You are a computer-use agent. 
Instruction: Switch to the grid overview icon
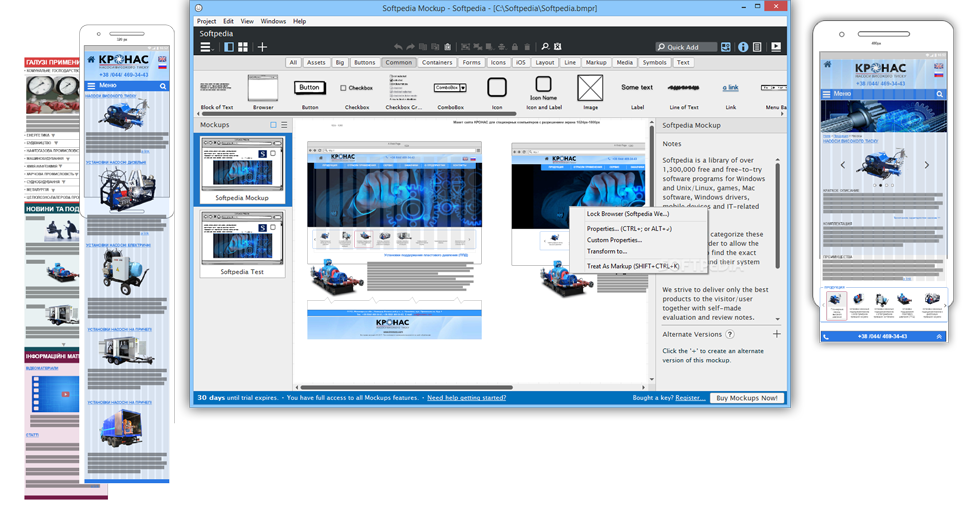(x=242, y=47)
